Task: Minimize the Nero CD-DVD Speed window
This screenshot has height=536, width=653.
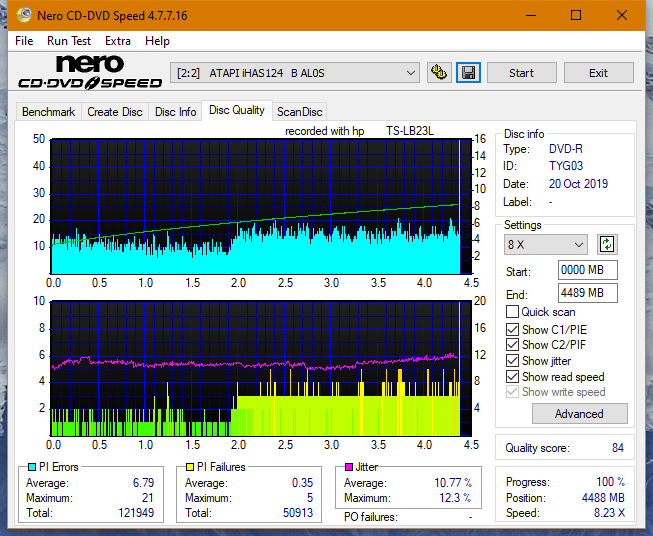Action: coord(531,15)
